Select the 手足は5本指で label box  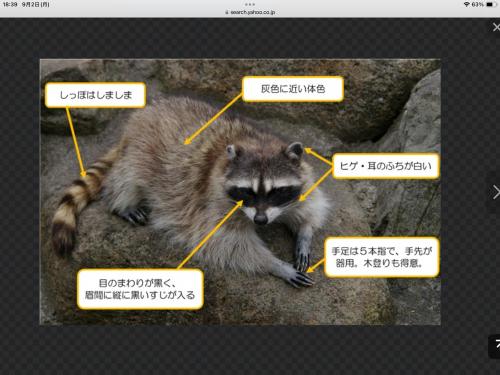pos(382,257)
